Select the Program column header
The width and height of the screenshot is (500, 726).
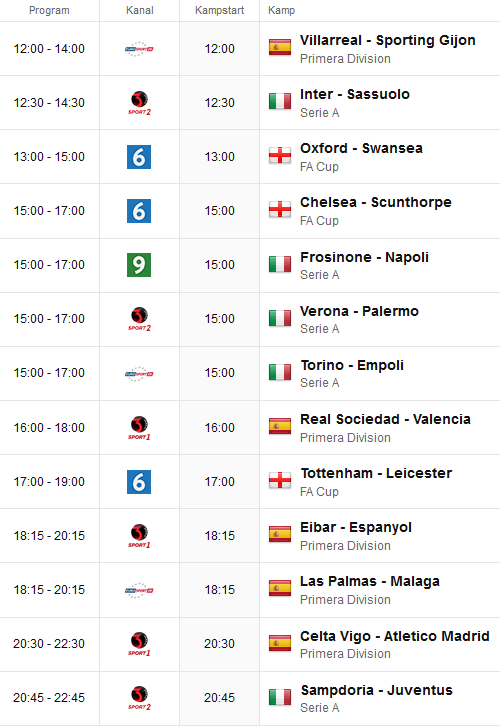coord(49,10)
